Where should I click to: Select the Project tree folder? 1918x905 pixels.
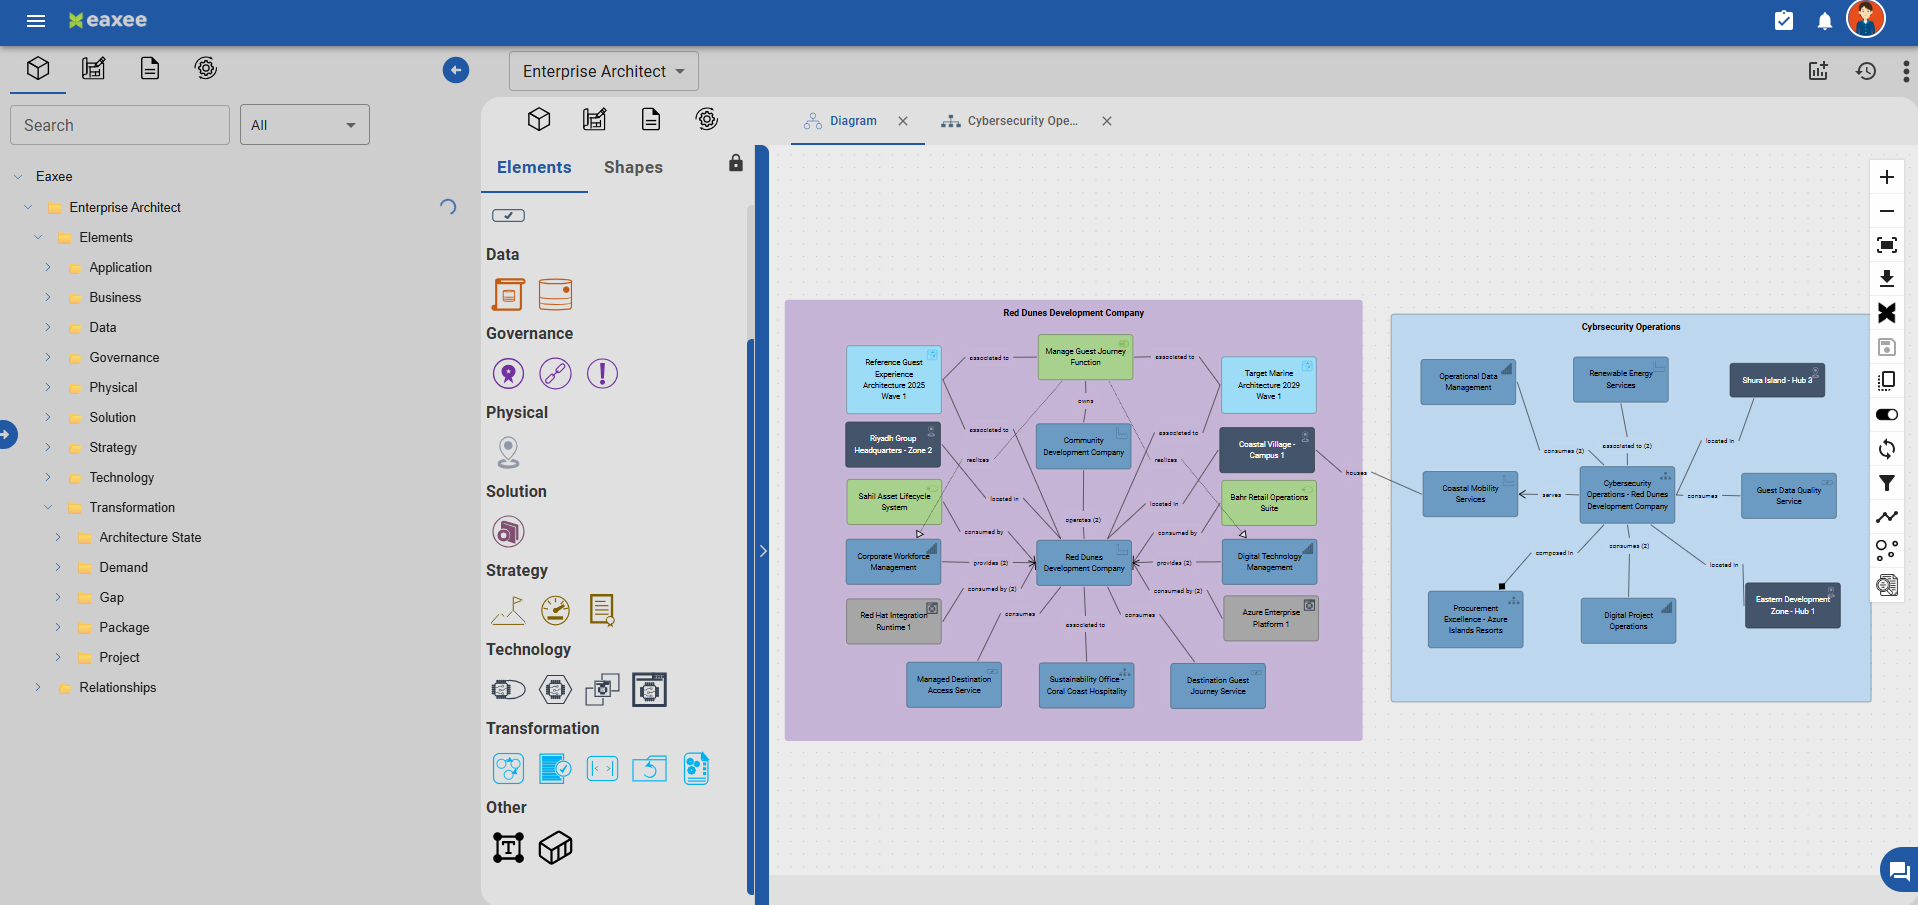tap(119, 658)
